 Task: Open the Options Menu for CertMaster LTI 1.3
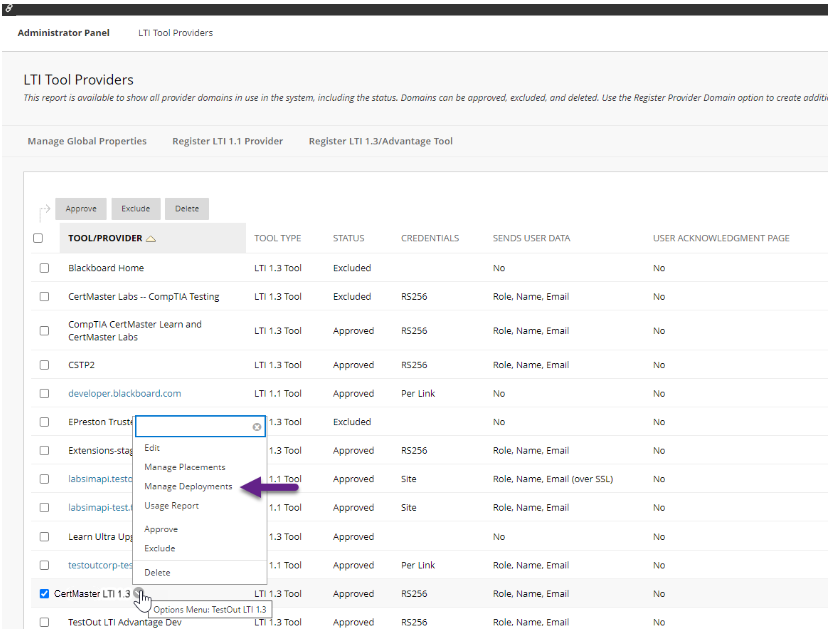tap(137, 593)
